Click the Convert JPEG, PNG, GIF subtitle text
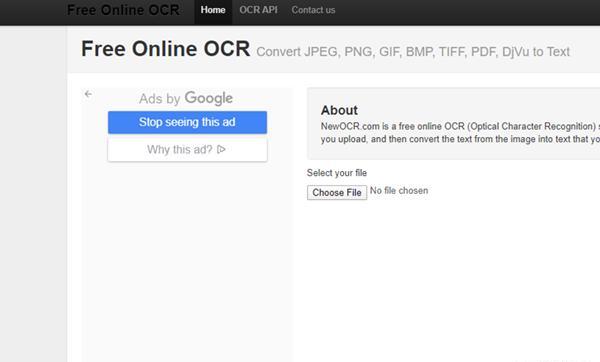This screenshot has width=600, height=362. point(413,52)
